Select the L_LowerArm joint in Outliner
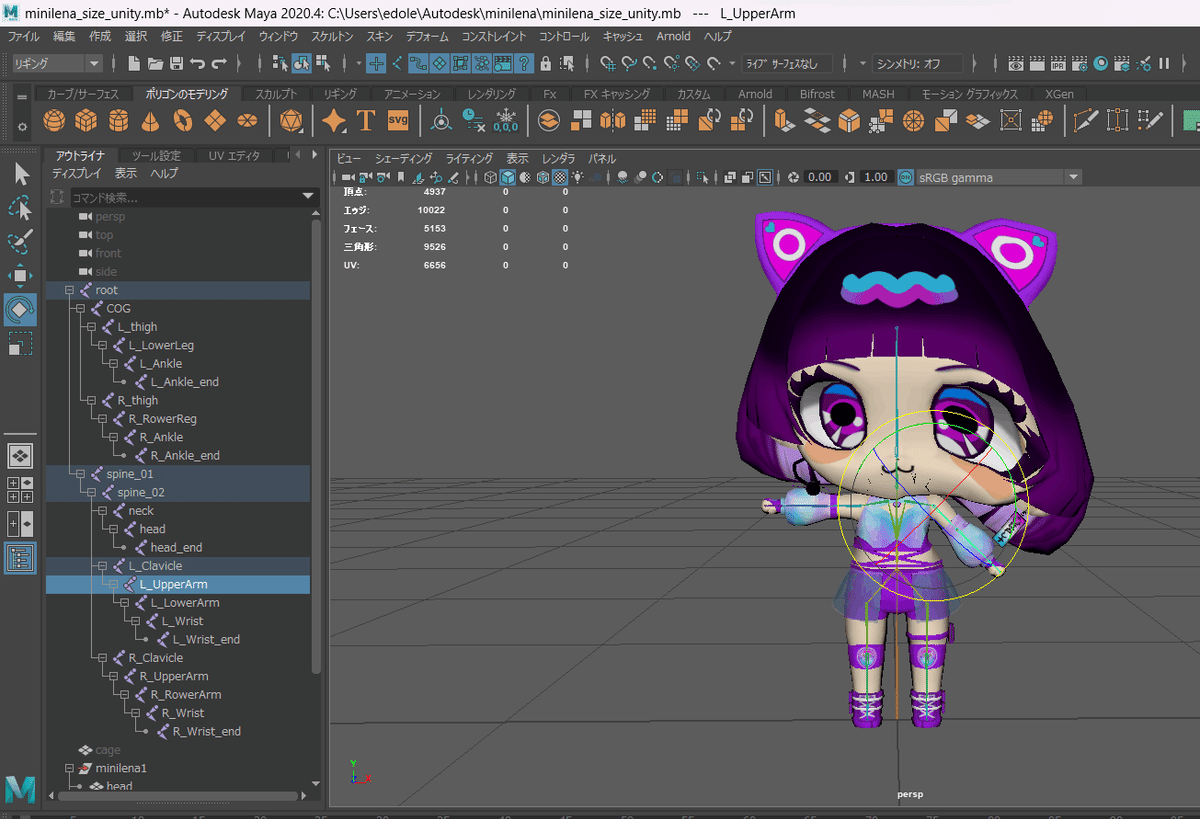This screenshot has height=819, width=1200. point(185,603)
